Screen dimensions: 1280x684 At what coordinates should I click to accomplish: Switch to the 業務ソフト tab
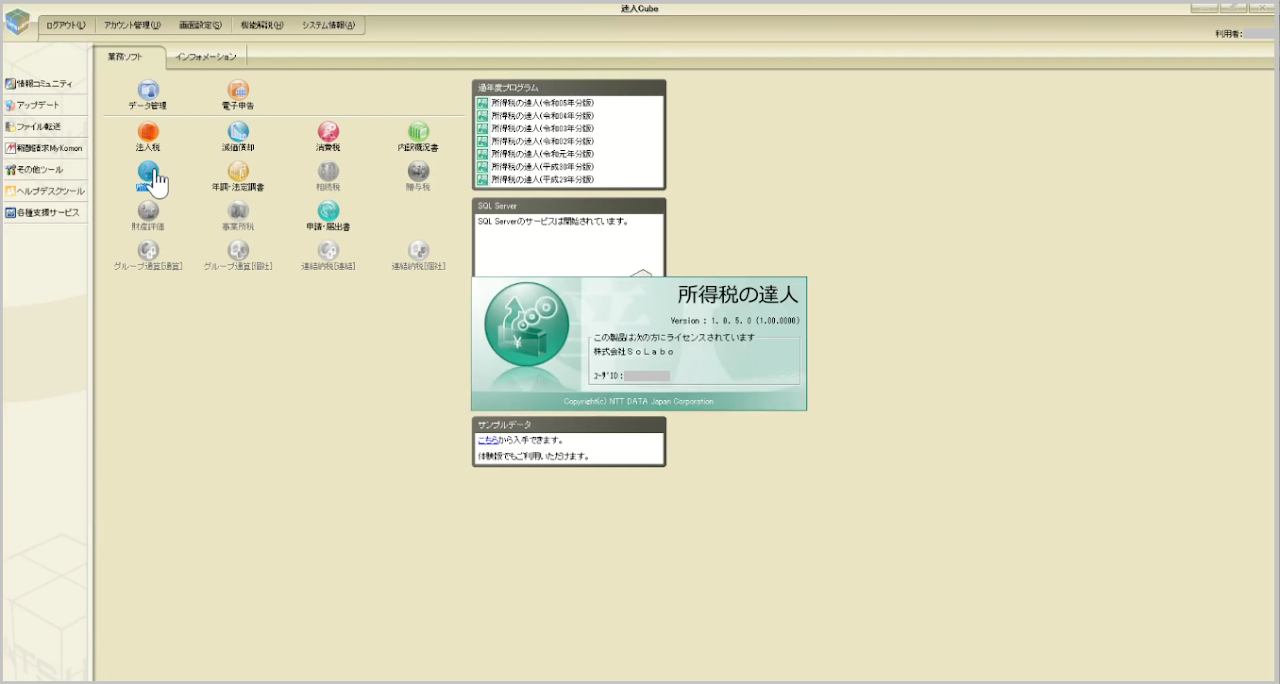point(127,57)
